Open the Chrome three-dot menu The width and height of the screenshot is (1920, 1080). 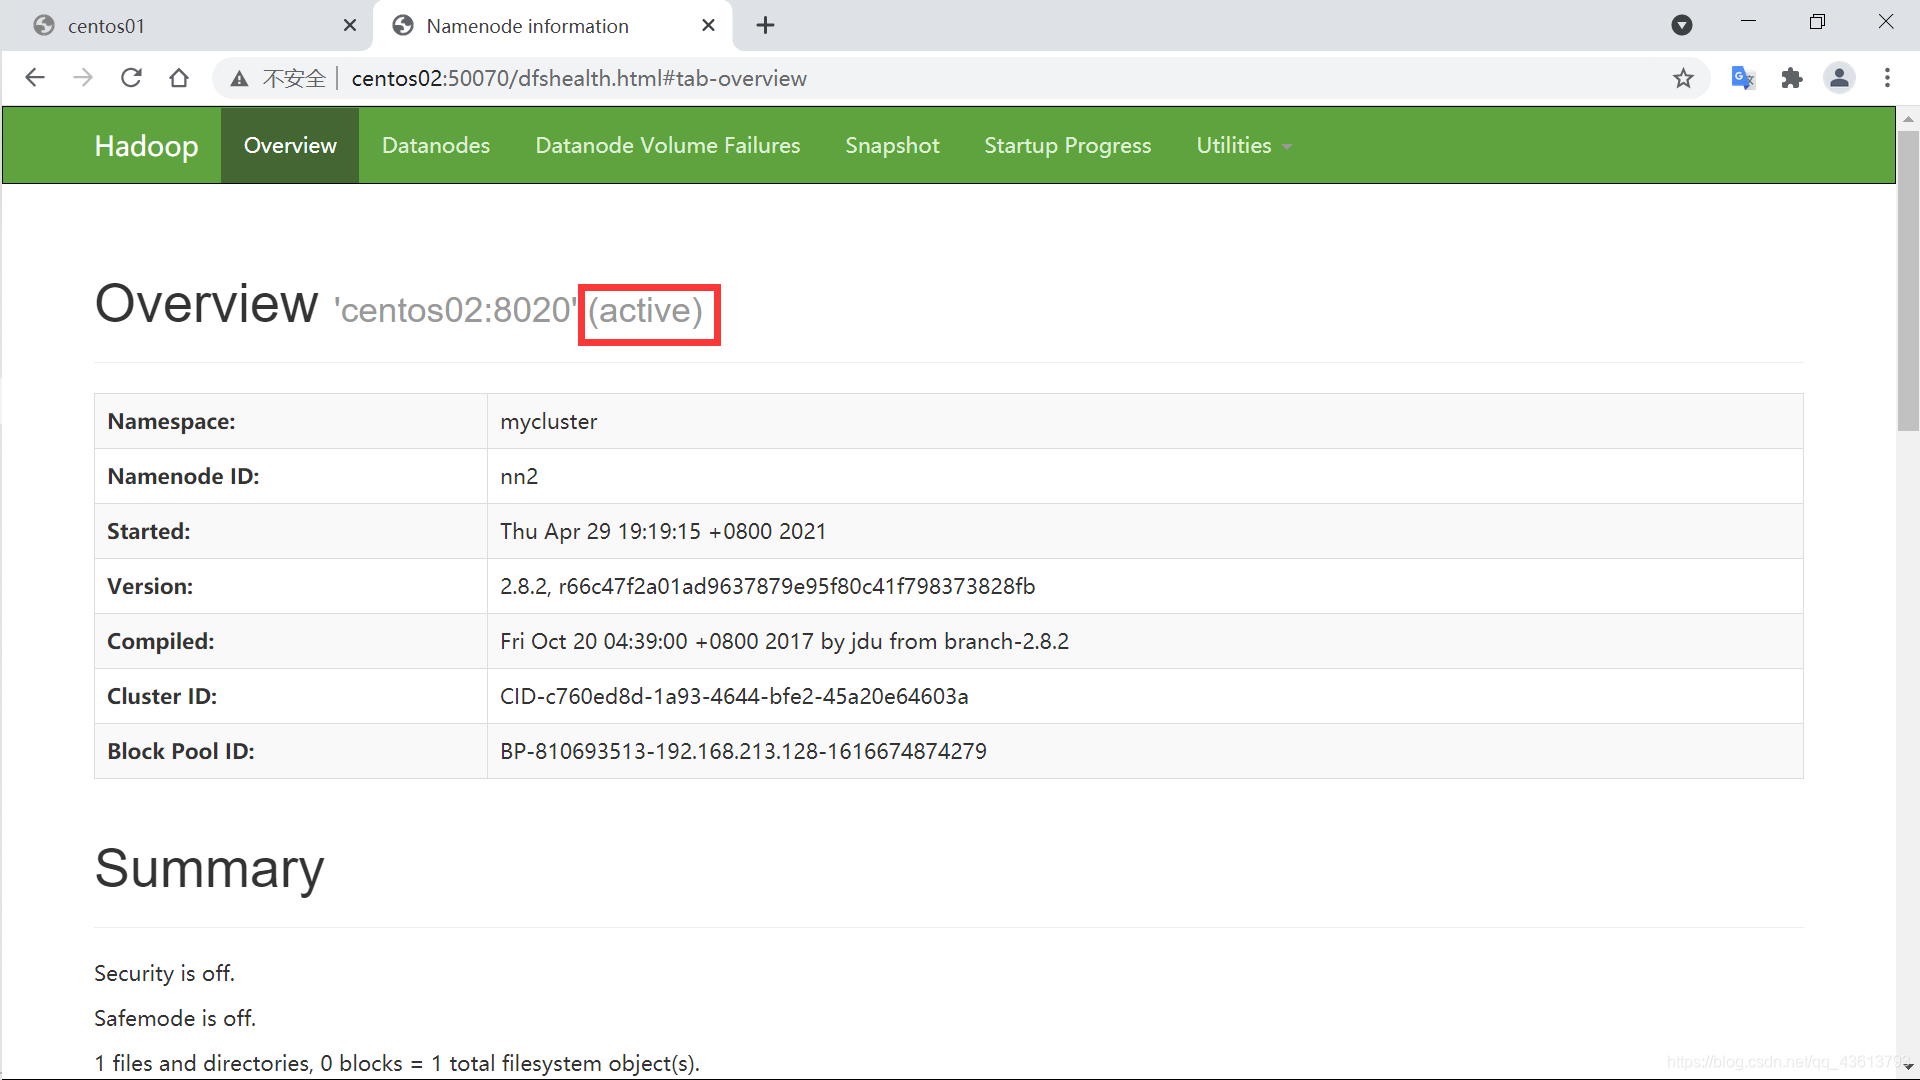(1888, 78)
